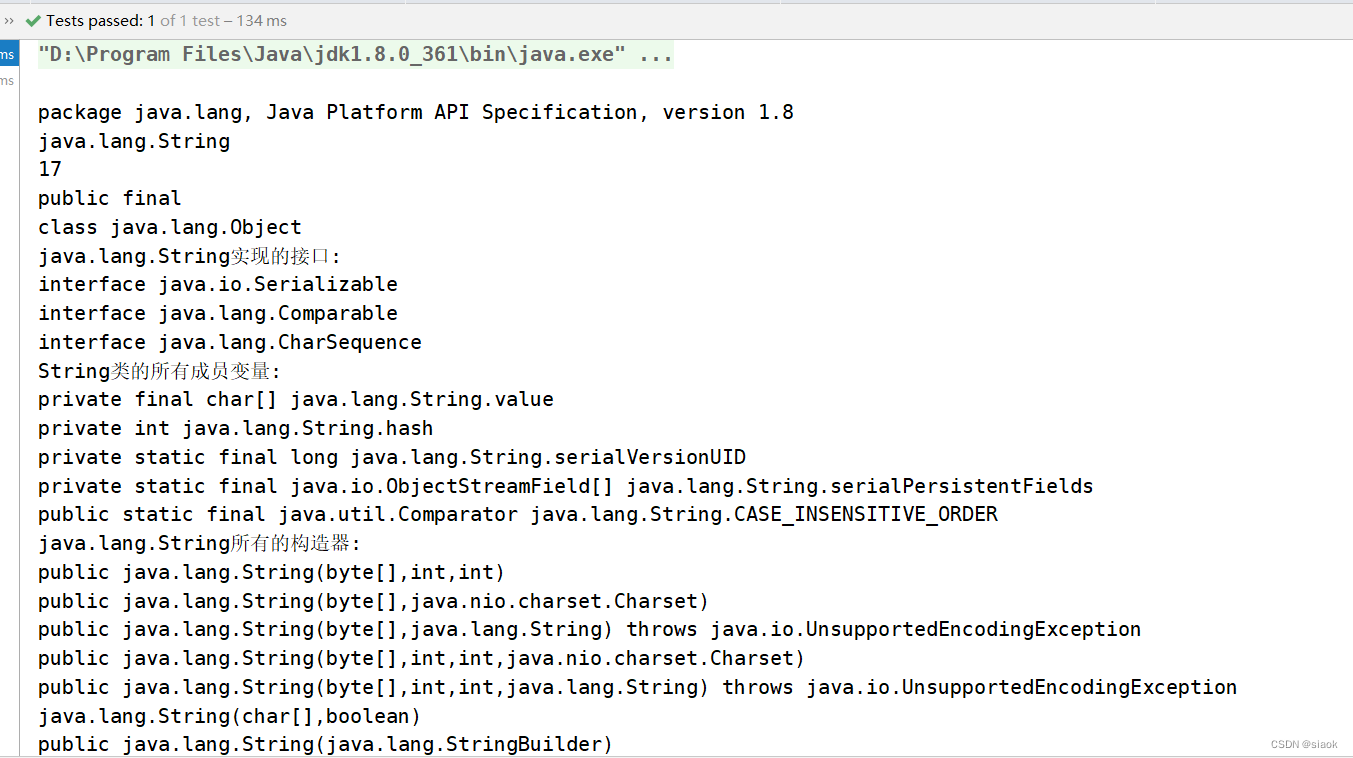1353x758 pixels.
Task: Click the '17' output line
Action: click(x=50, y=169)
